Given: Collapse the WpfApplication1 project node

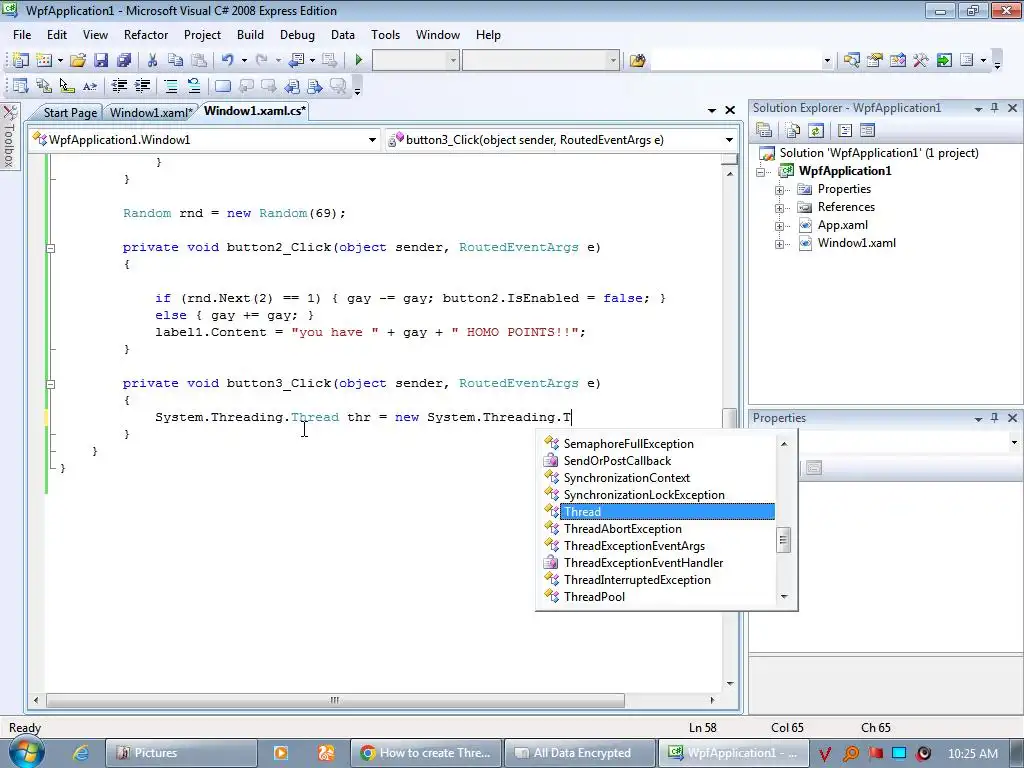Looking at the screenshot, I should tap(761, 172).
